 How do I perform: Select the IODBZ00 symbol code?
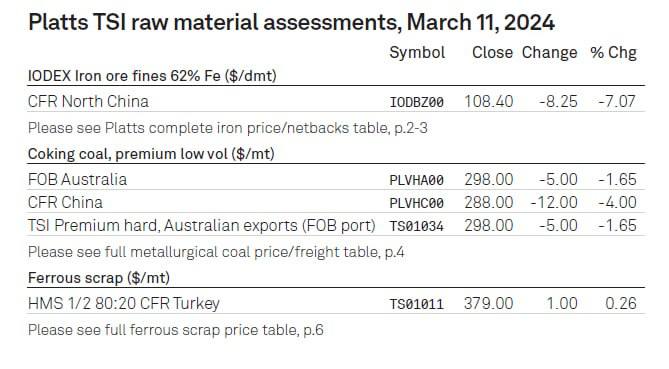[416, 102]
